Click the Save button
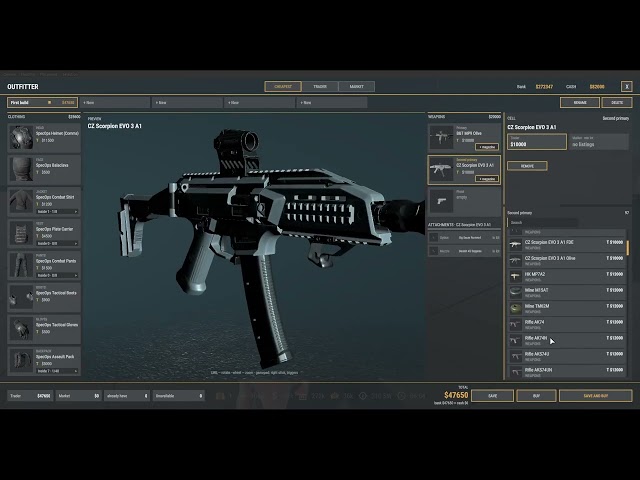 click(493, 396)
